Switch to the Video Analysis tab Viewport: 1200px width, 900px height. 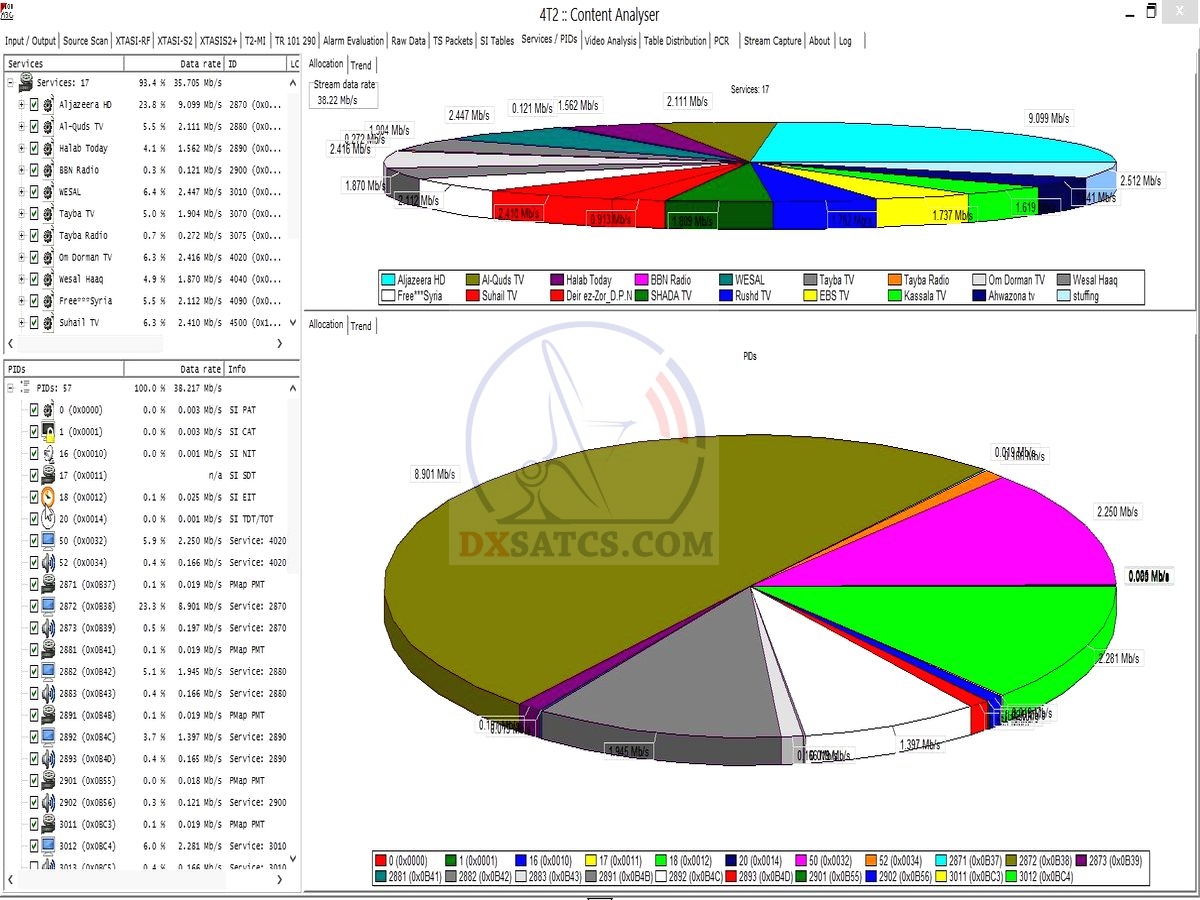click(611, 41)
